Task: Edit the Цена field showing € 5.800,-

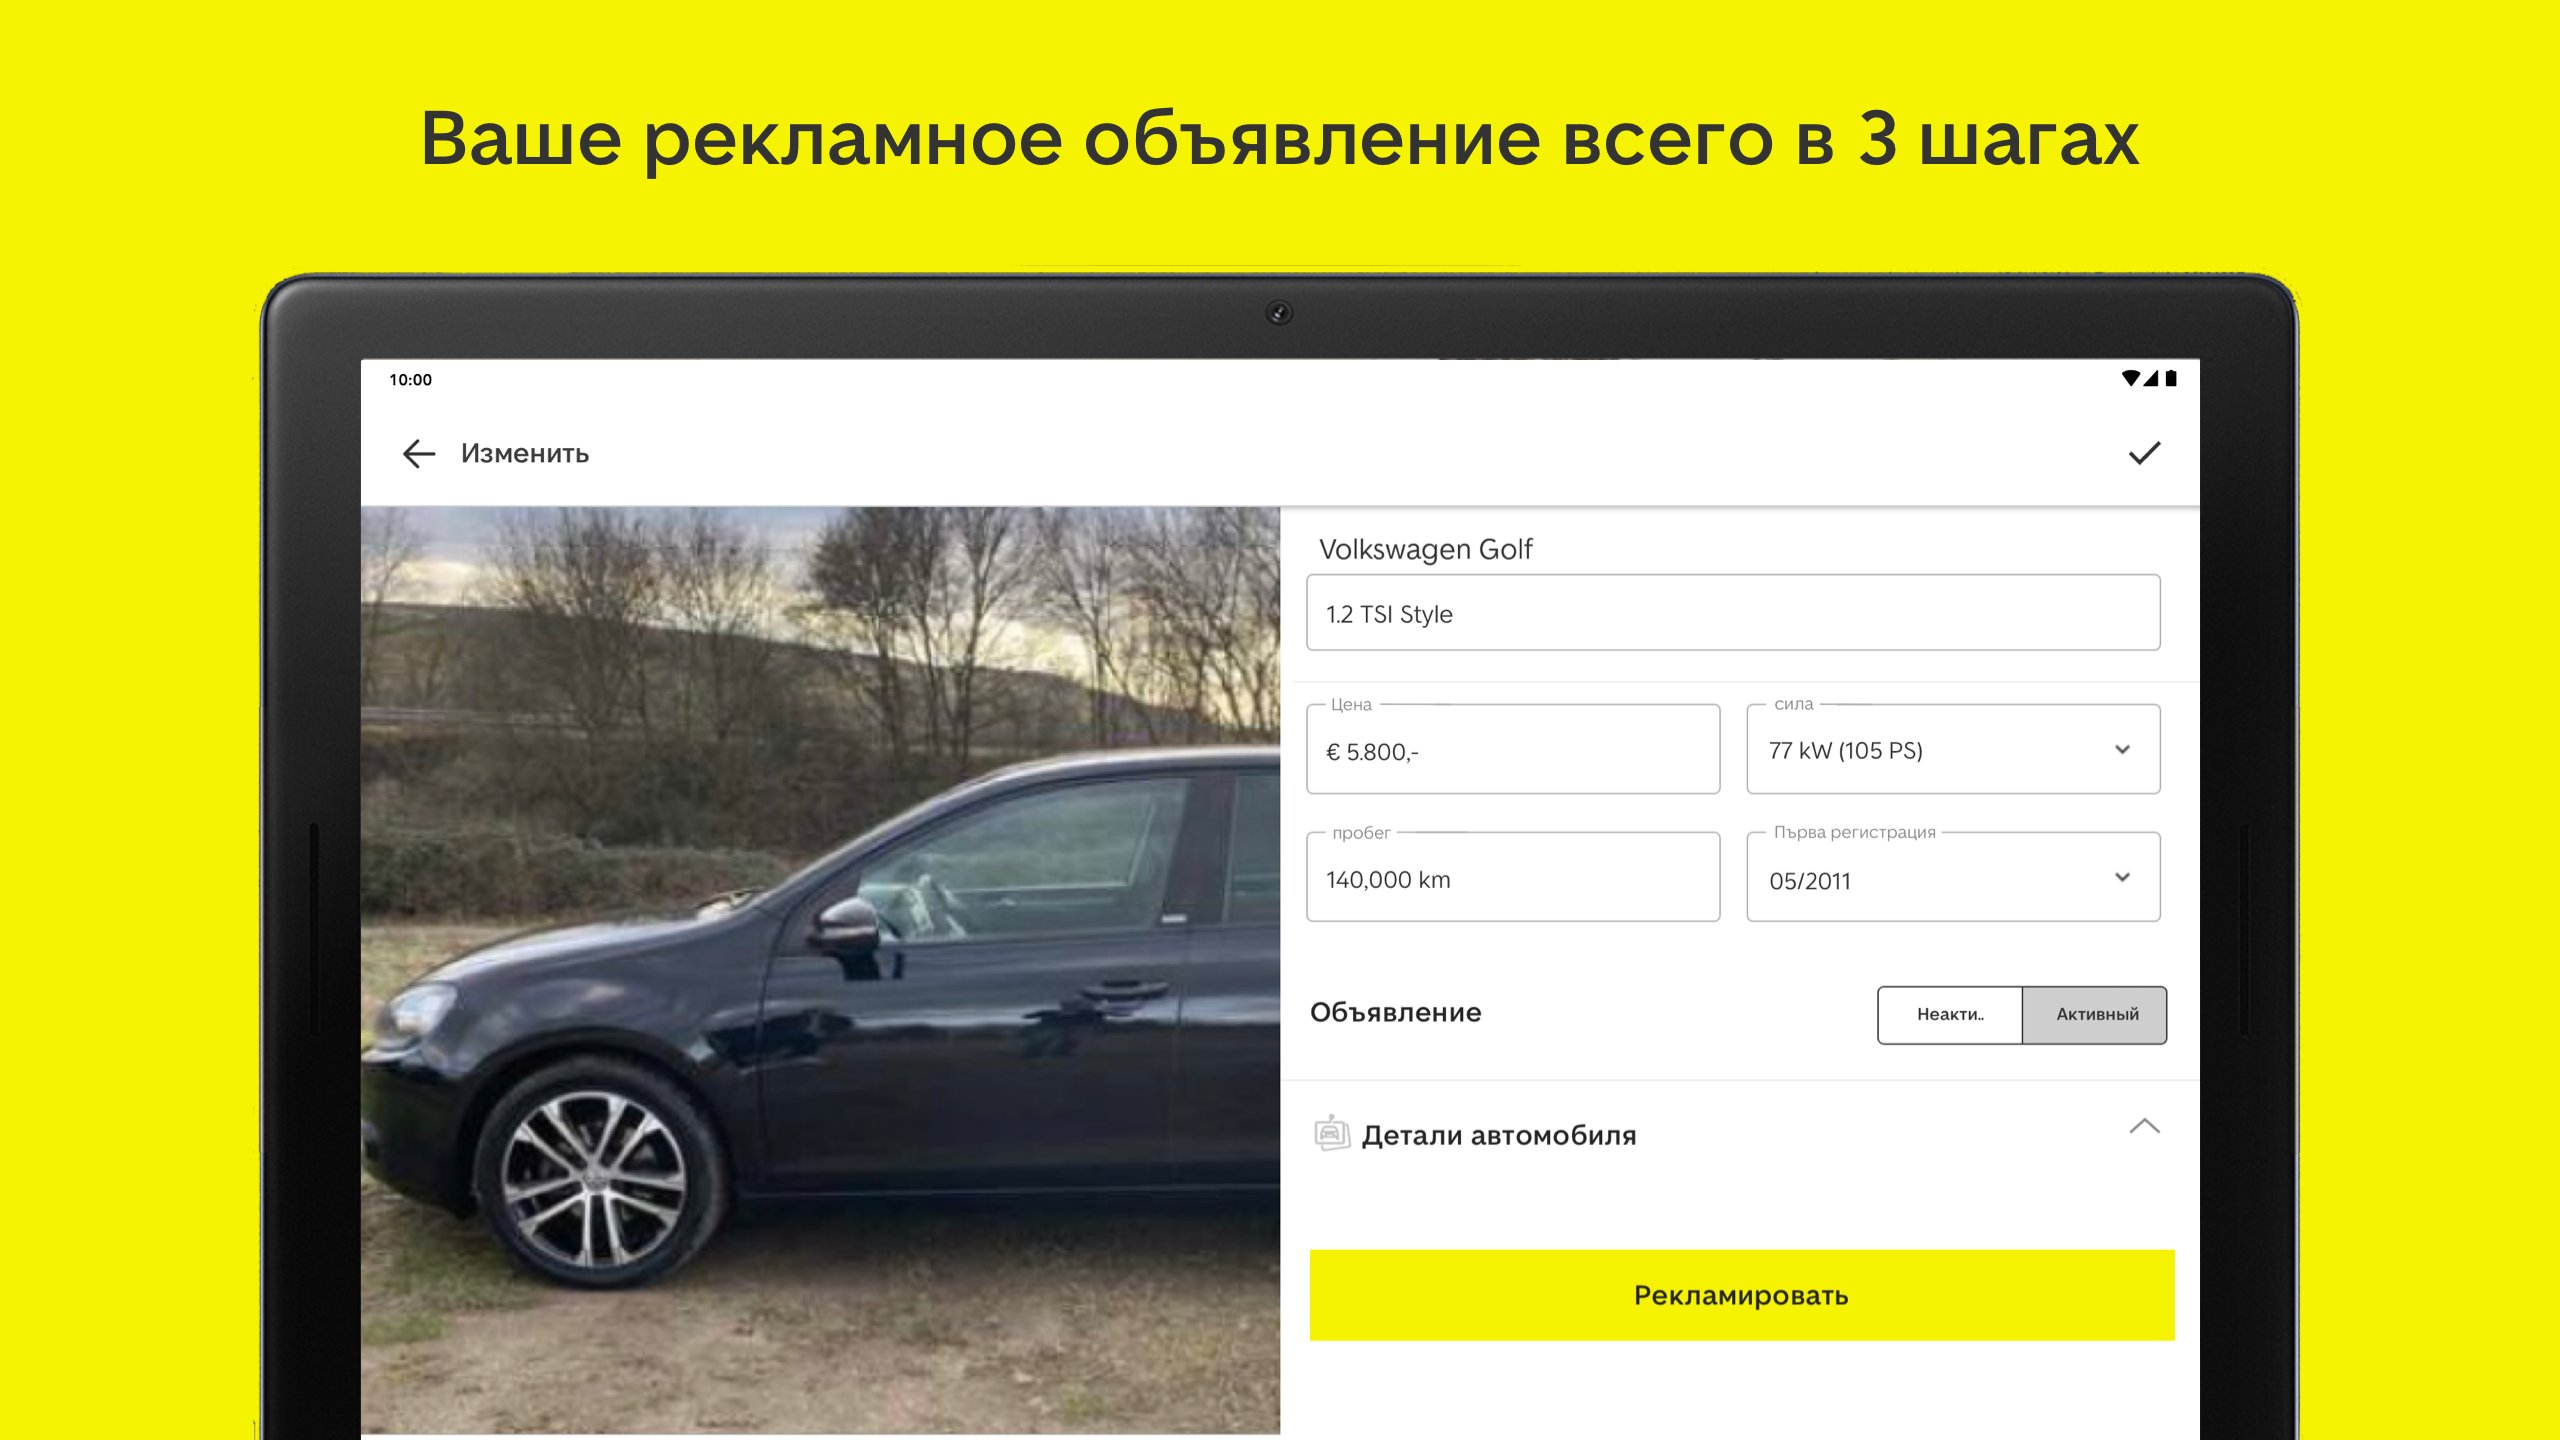Action: tap(1513, 750)
